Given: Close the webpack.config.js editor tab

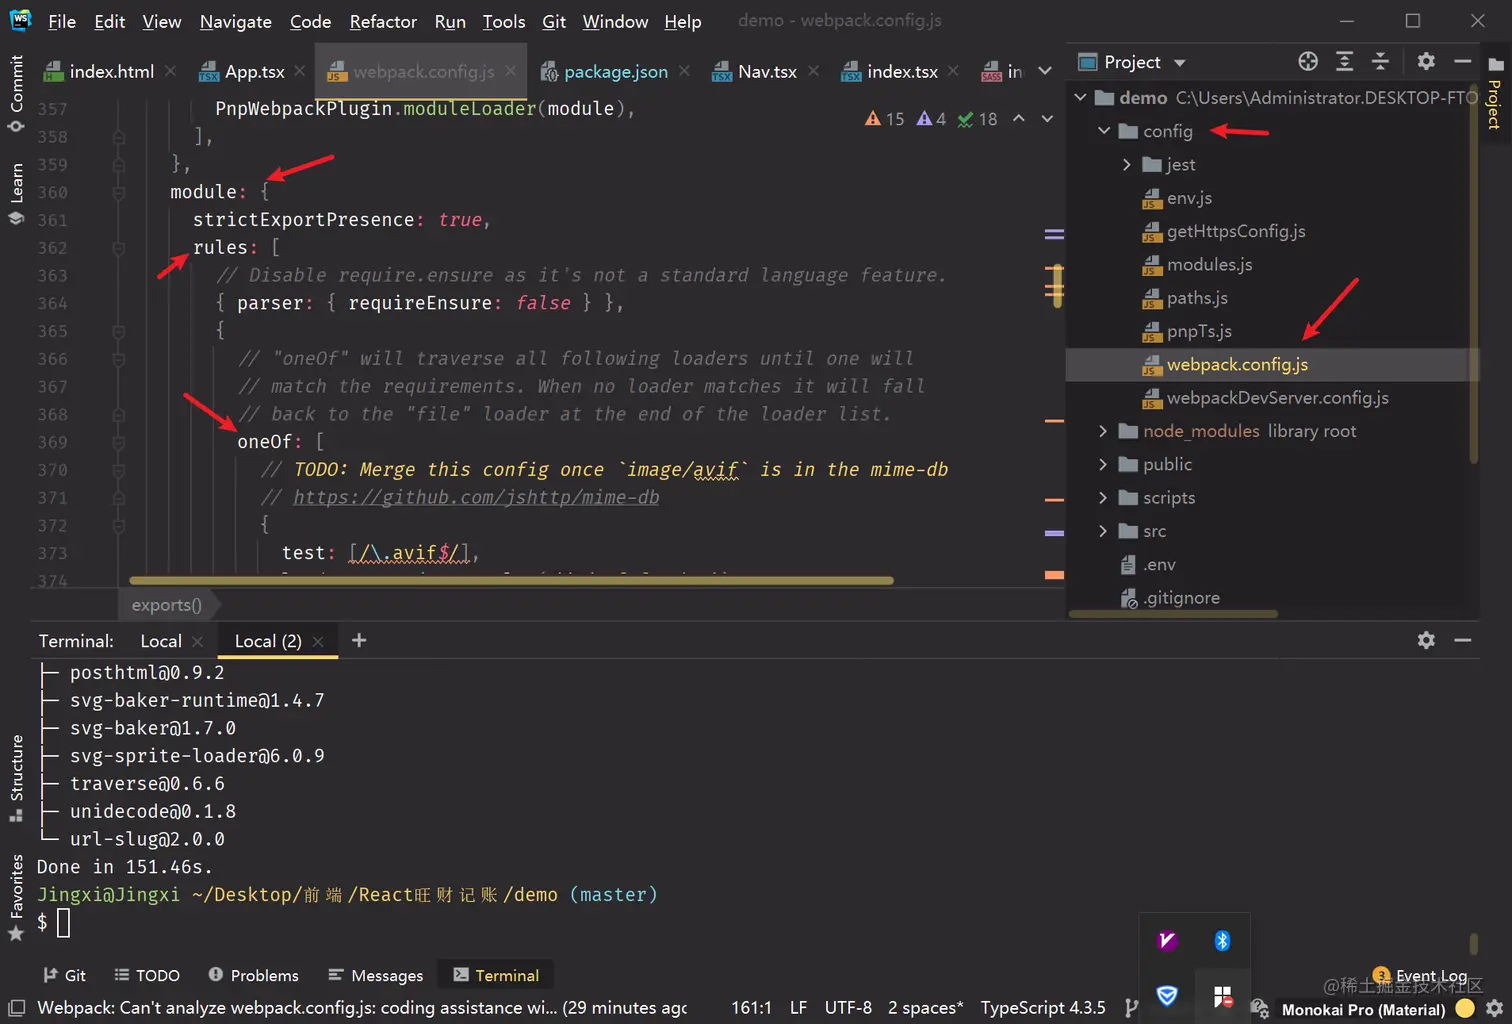Looking at the screenshot, I should 511,71.
